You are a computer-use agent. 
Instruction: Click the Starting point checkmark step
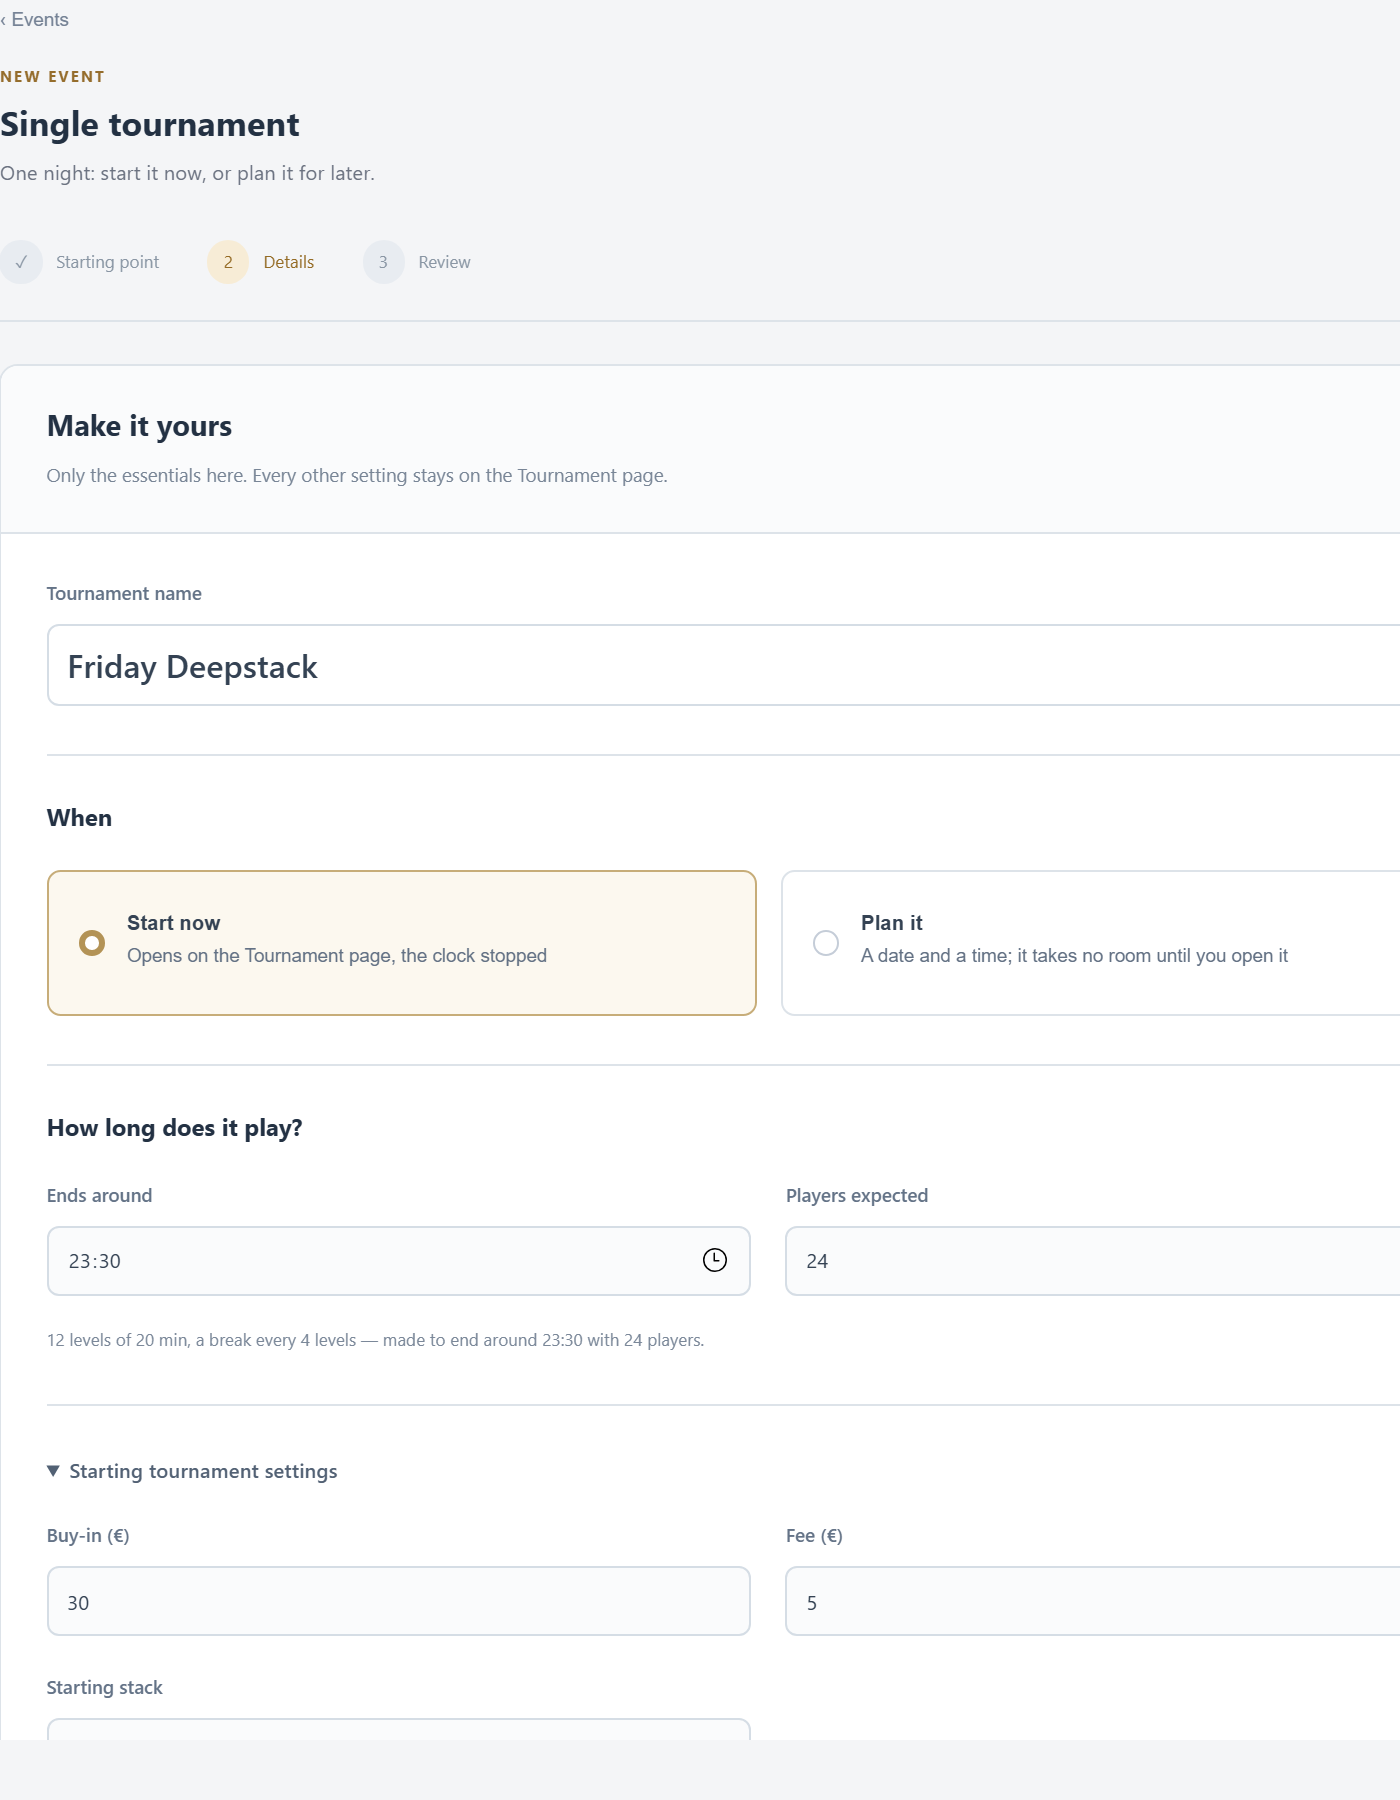[22, 262]
